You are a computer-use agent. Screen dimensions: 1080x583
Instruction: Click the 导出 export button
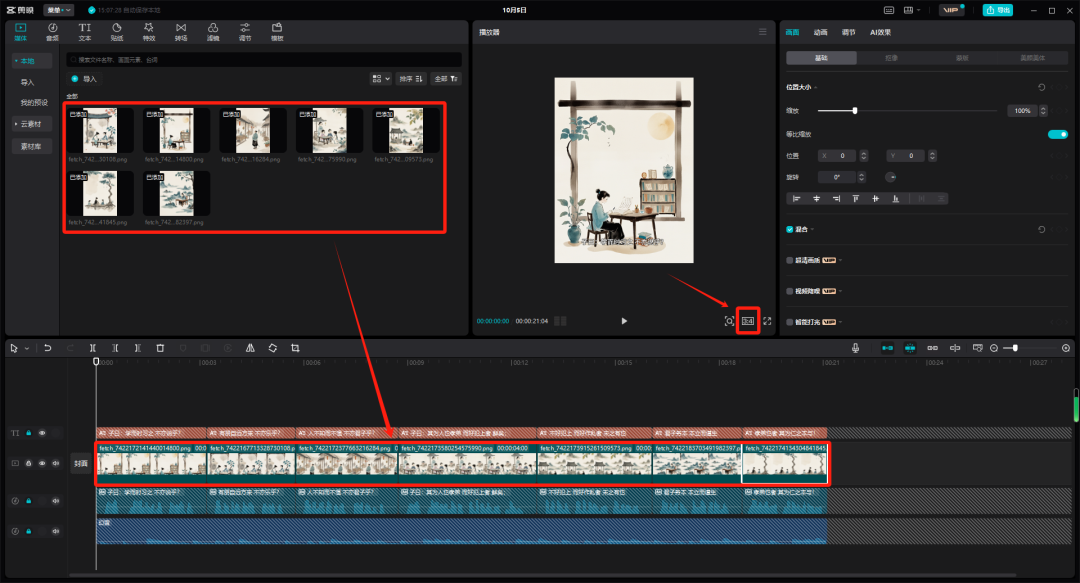pyautogui.click(x=998, y=10)
